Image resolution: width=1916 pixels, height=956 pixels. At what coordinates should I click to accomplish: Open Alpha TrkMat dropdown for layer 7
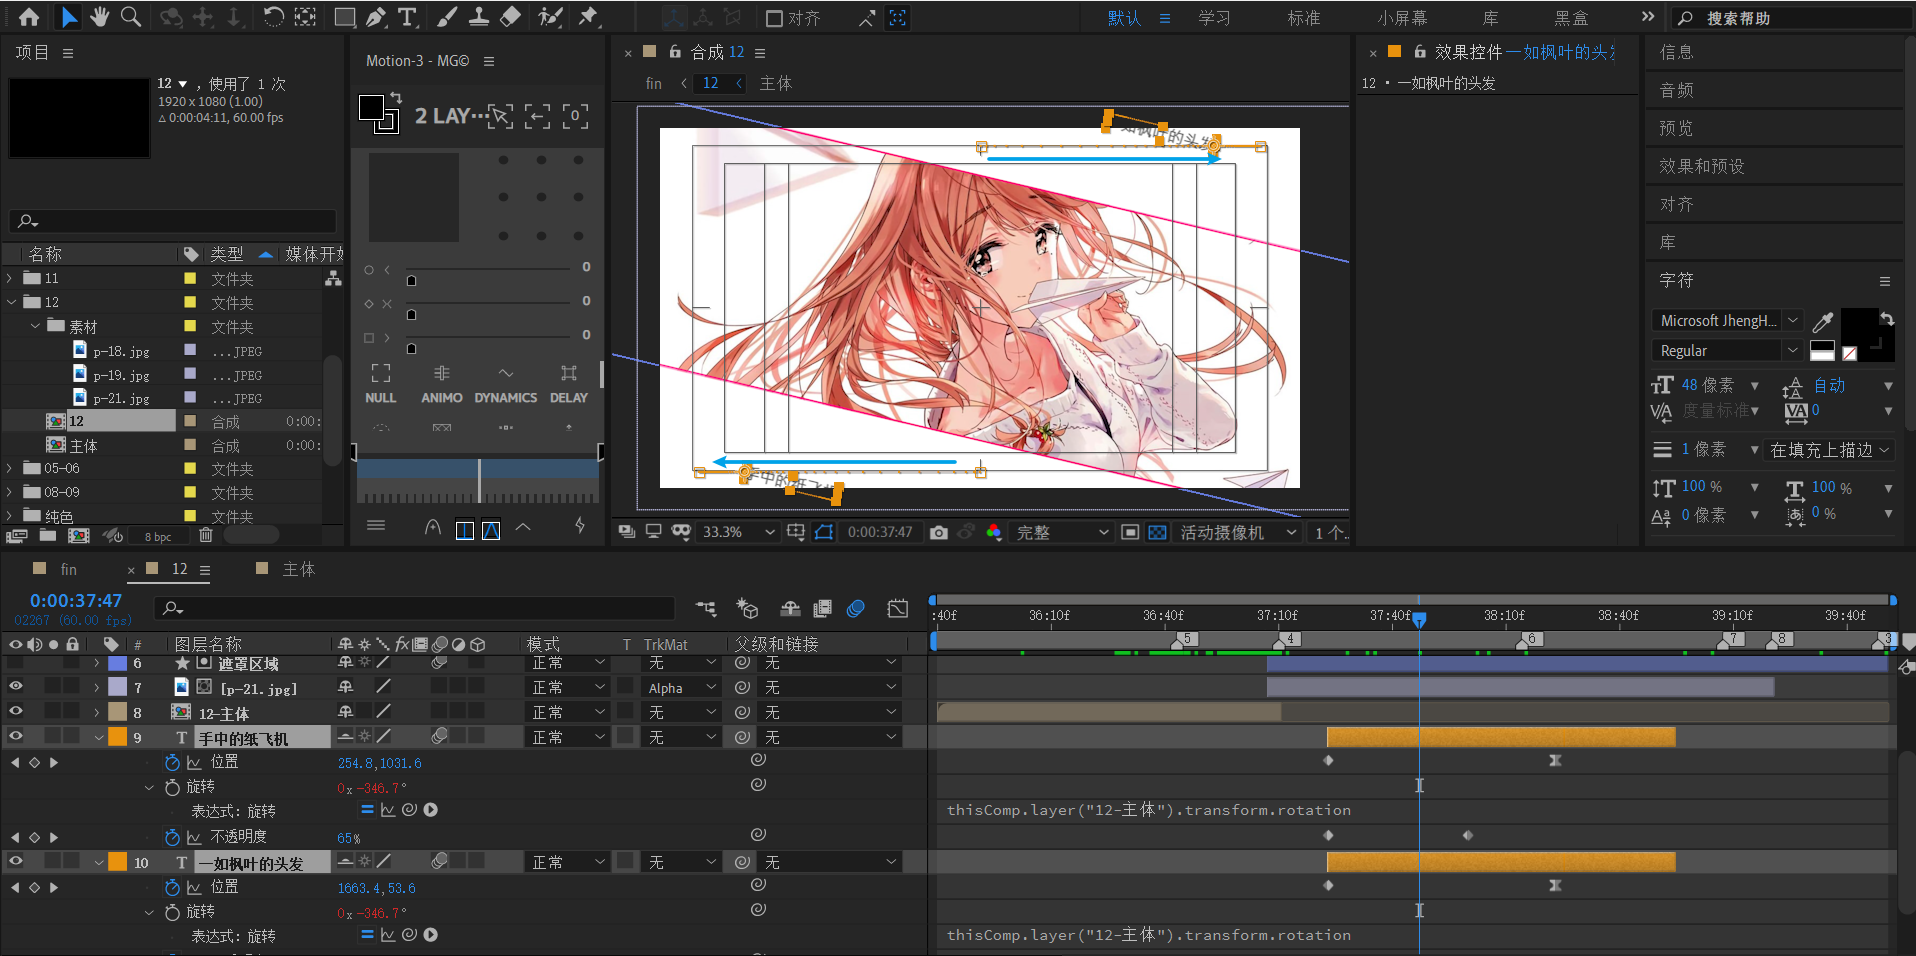(x=681, y=688)
